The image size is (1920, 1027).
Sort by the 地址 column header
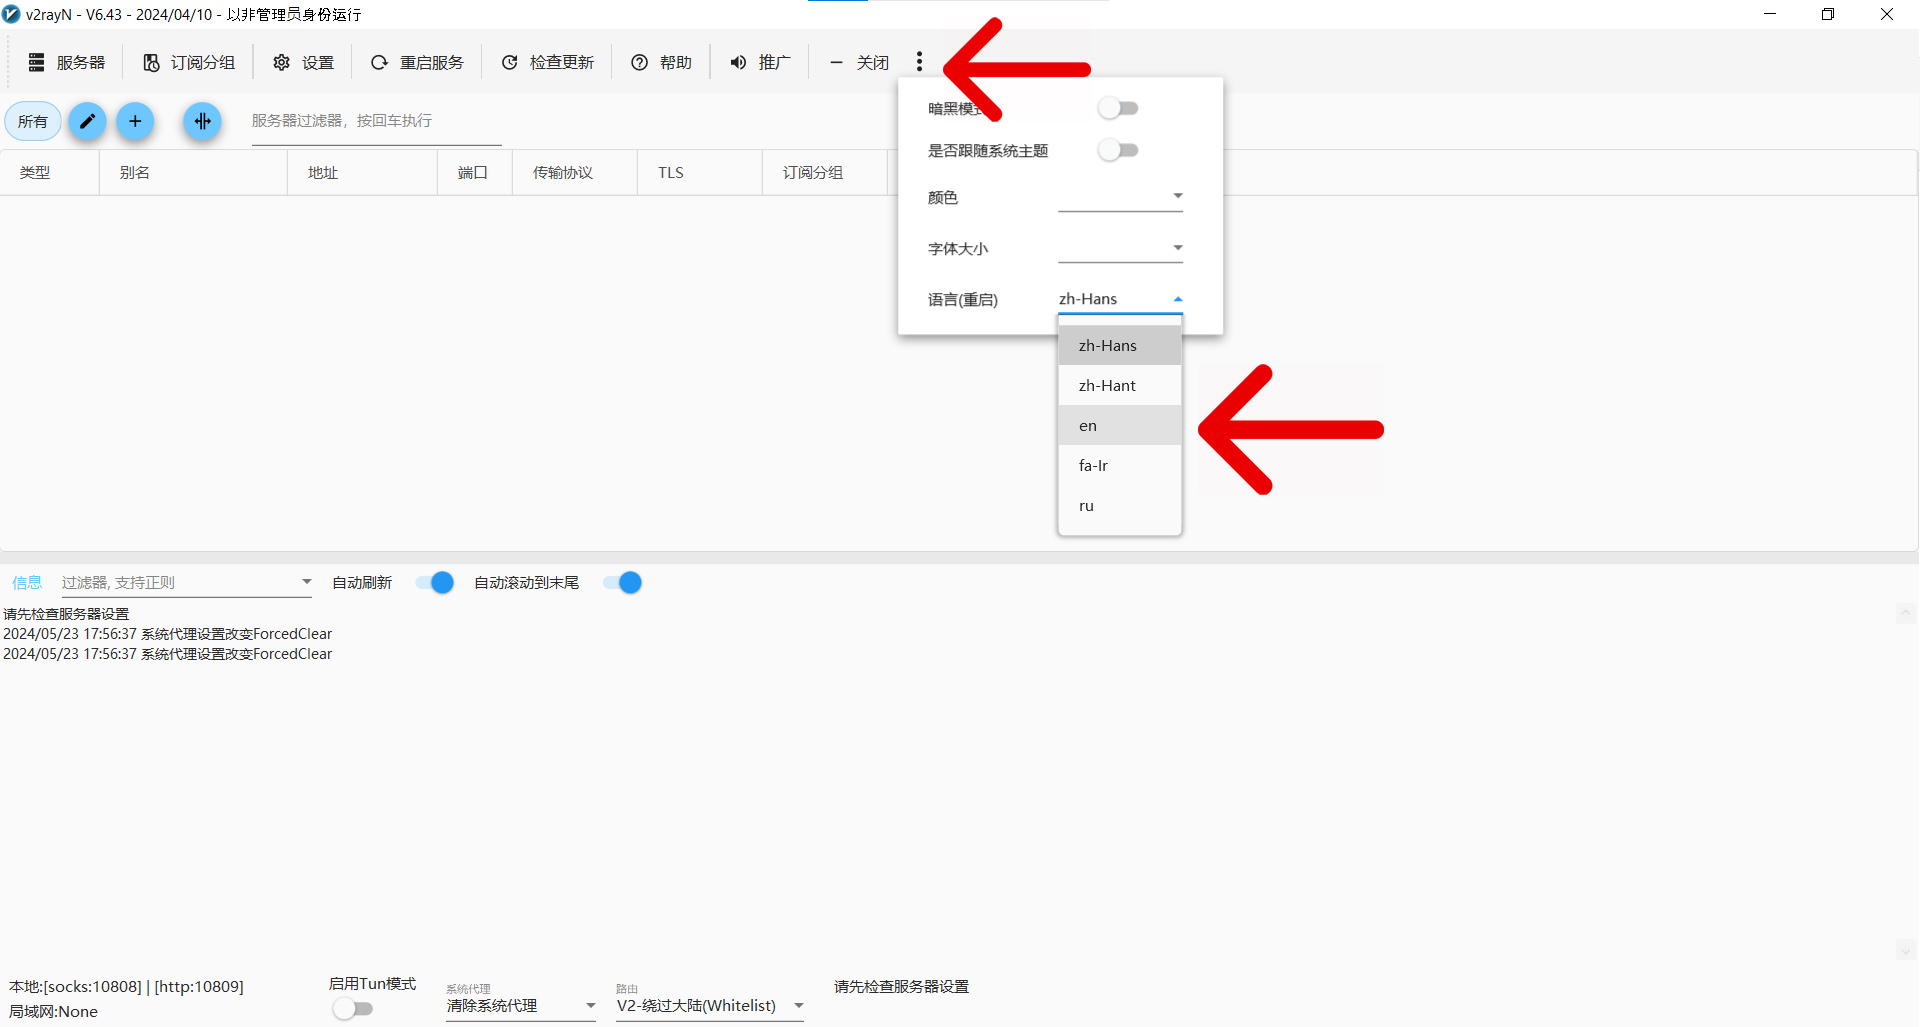point(362,172)
